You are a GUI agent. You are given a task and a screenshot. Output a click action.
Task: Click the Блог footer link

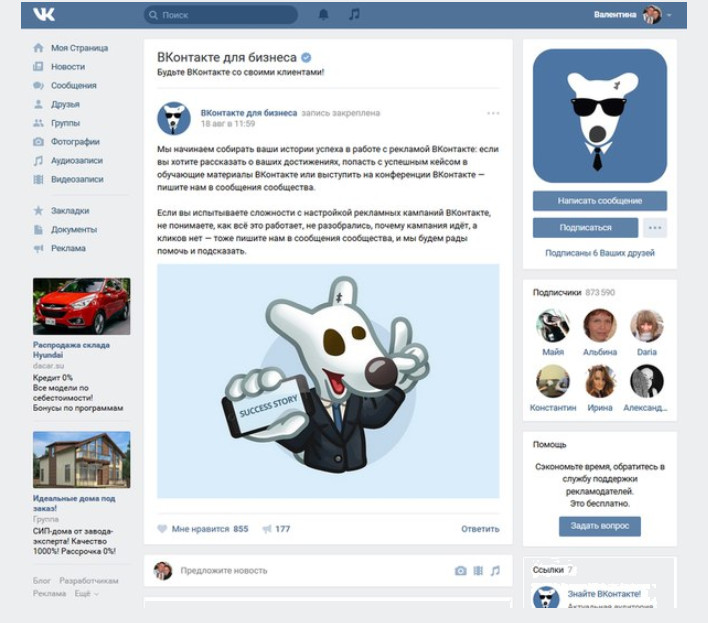tap(42, 581)
